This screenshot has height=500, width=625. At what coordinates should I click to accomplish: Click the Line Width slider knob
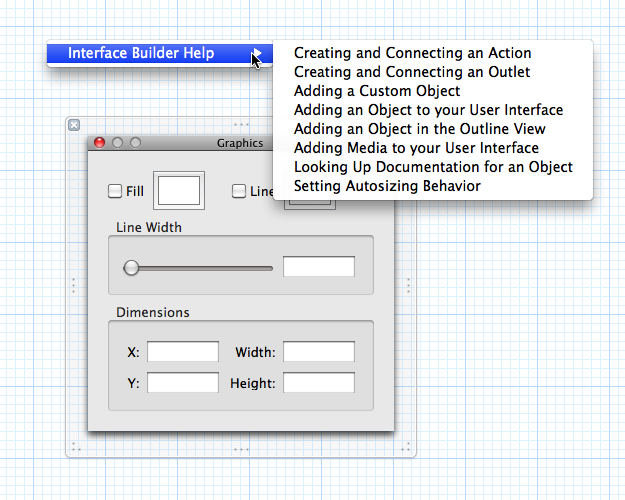tap(131, 267)
